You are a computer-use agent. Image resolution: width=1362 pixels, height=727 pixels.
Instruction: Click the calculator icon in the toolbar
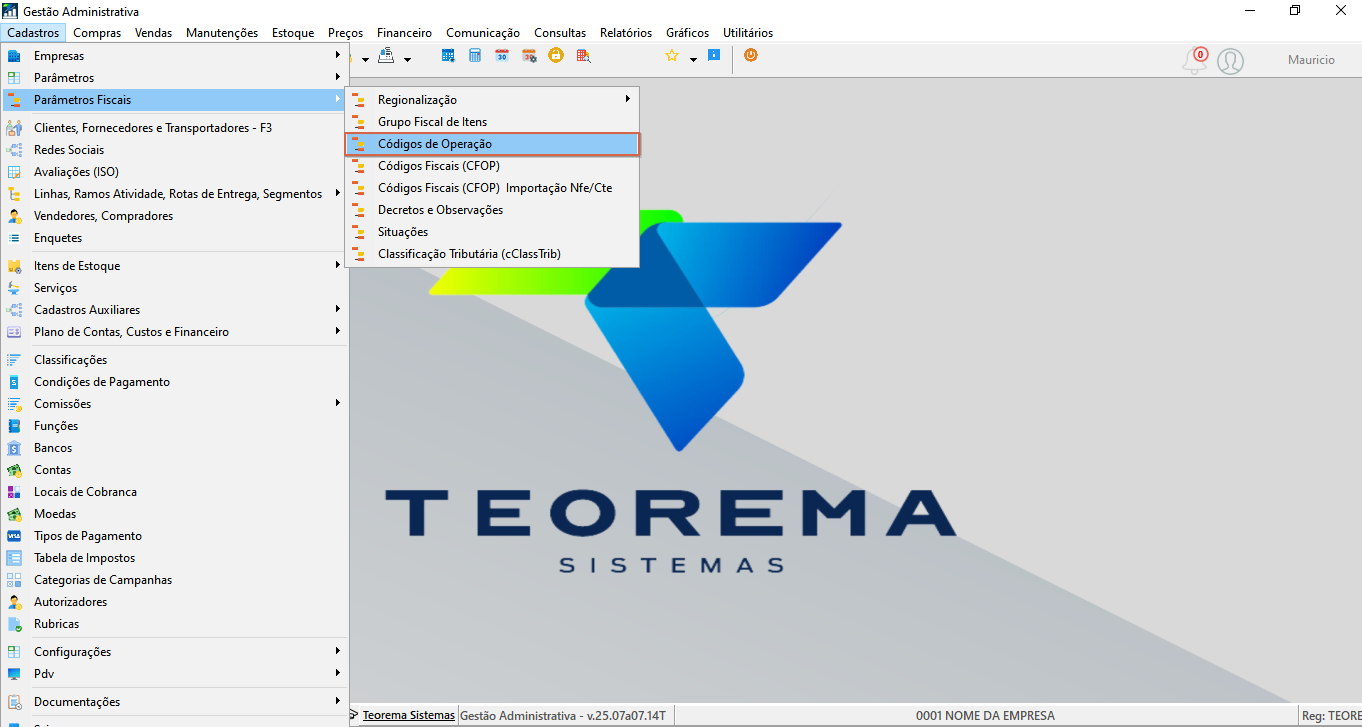click(475, 56)
